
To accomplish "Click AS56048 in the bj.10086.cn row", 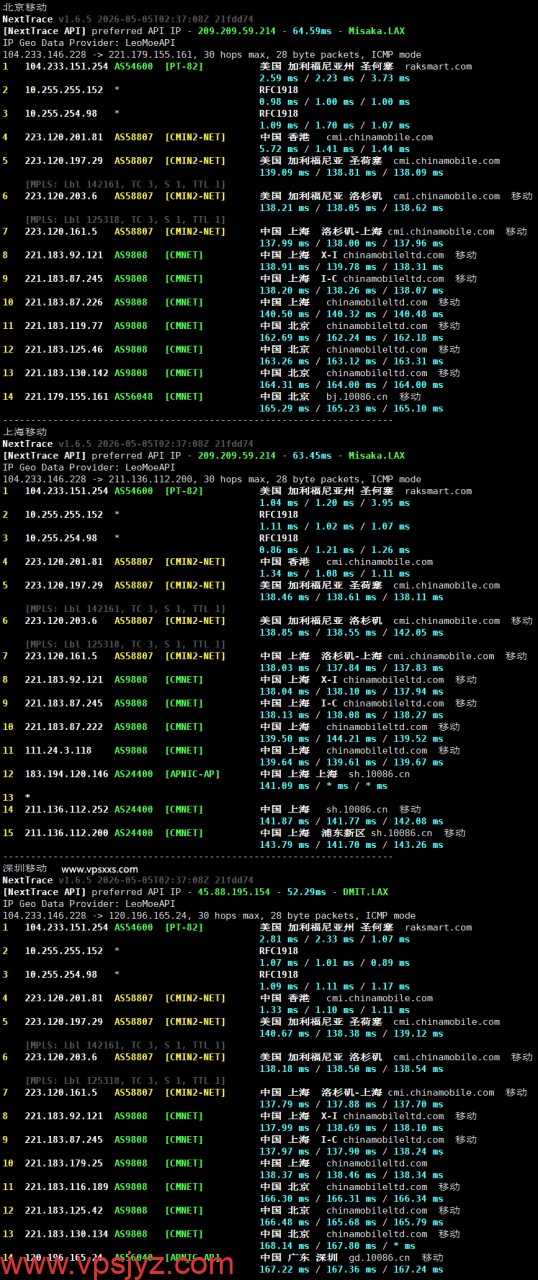I will [x=134, y=396].
